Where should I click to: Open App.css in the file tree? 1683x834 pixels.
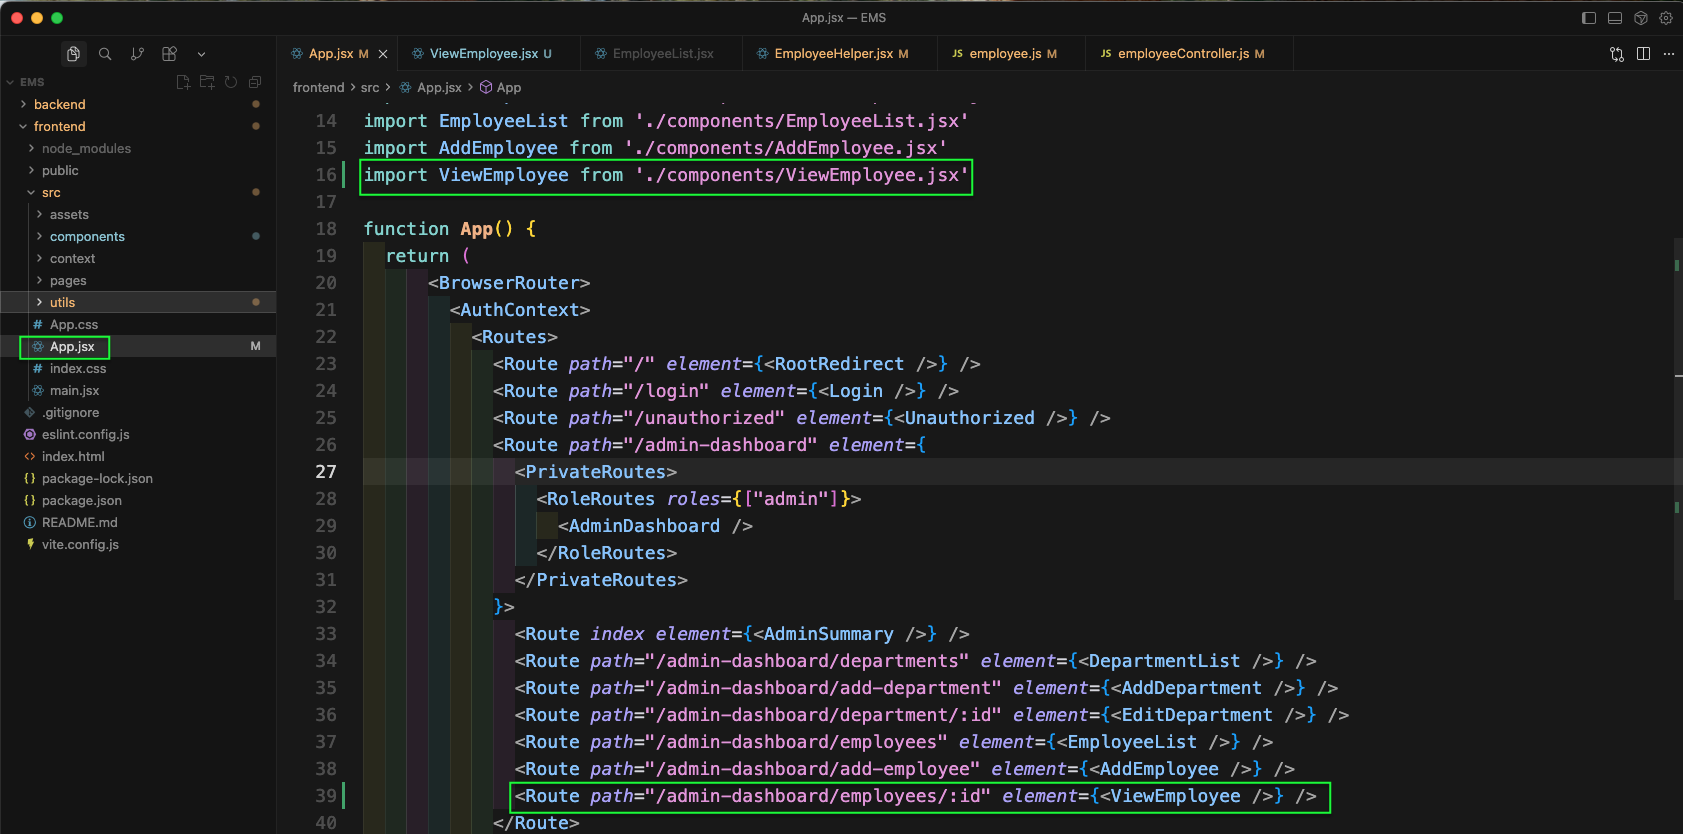coord(138,324)
